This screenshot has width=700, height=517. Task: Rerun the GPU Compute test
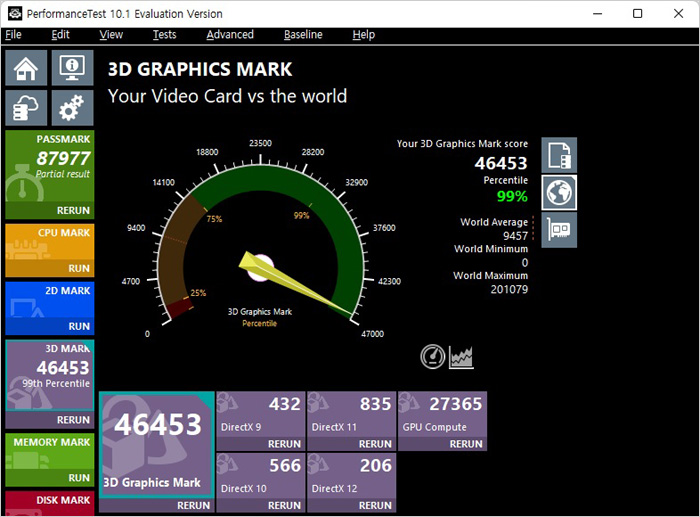point(466,444)
